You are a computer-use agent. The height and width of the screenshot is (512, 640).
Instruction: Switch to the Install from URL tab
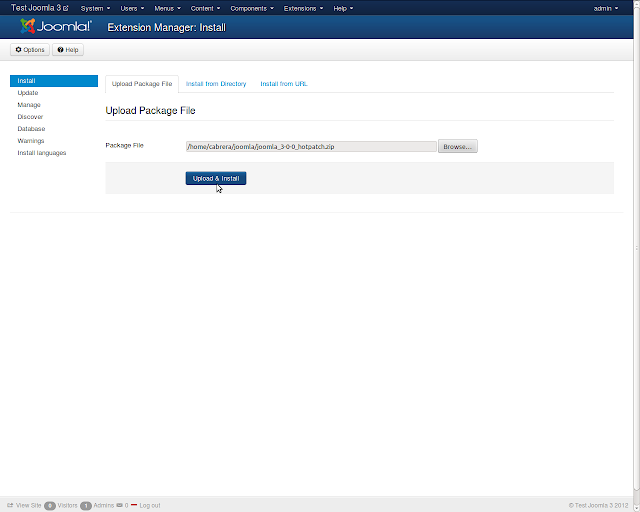coord(284,84)
